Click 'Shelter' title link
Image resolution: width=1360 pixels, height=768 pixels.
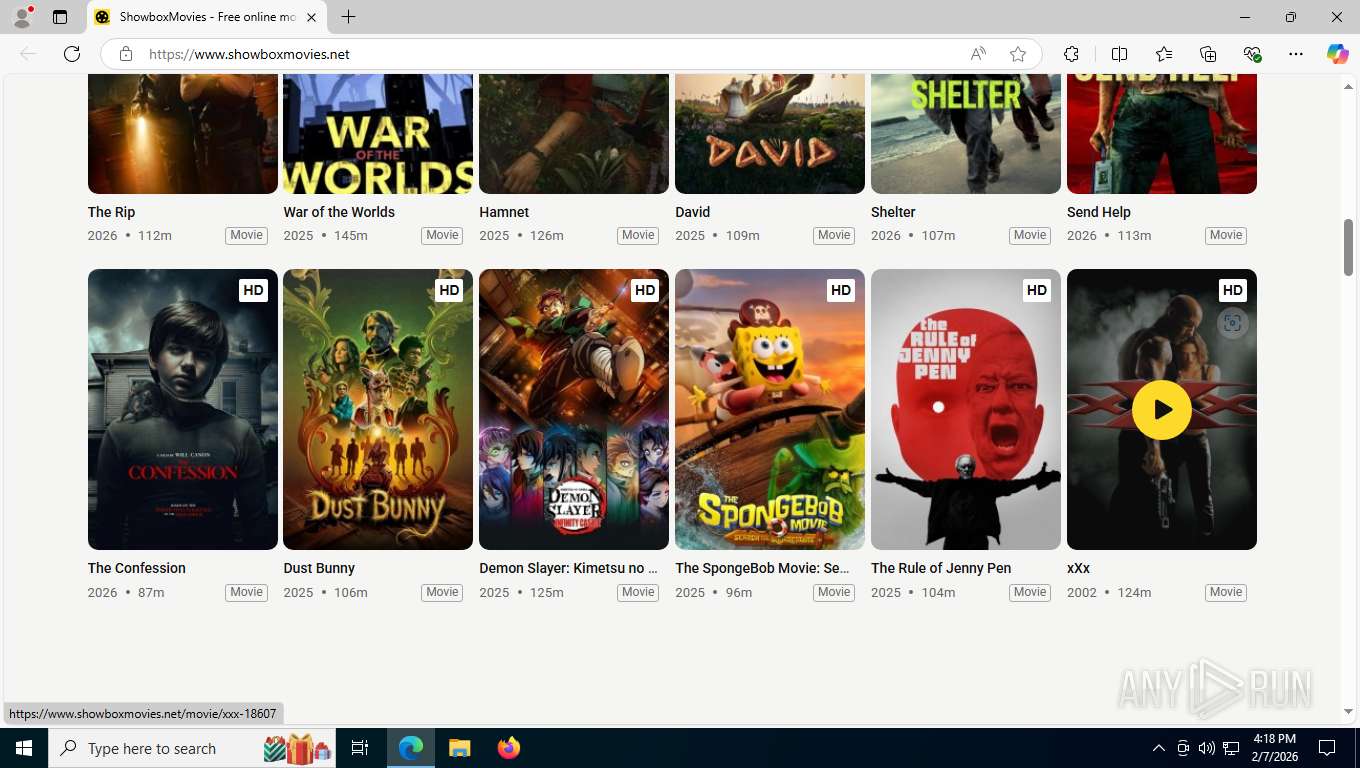pyautogui.click(x=893, y=212)
